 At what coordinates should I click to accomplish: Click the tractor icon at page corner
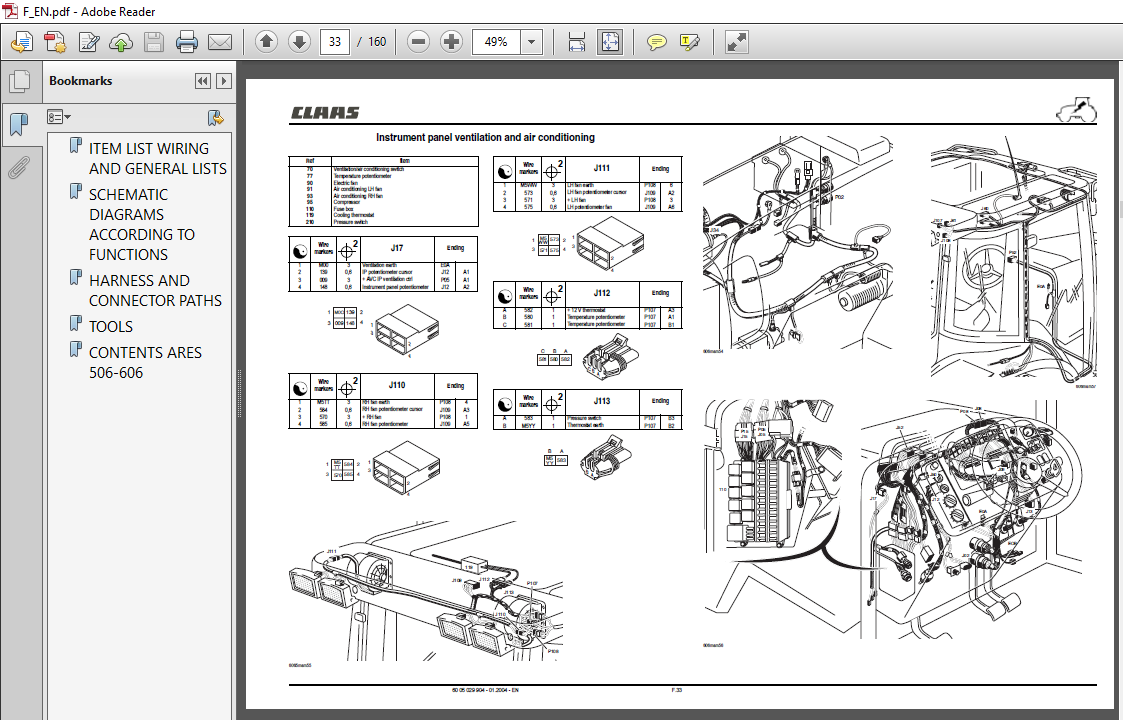(1076, 110)
